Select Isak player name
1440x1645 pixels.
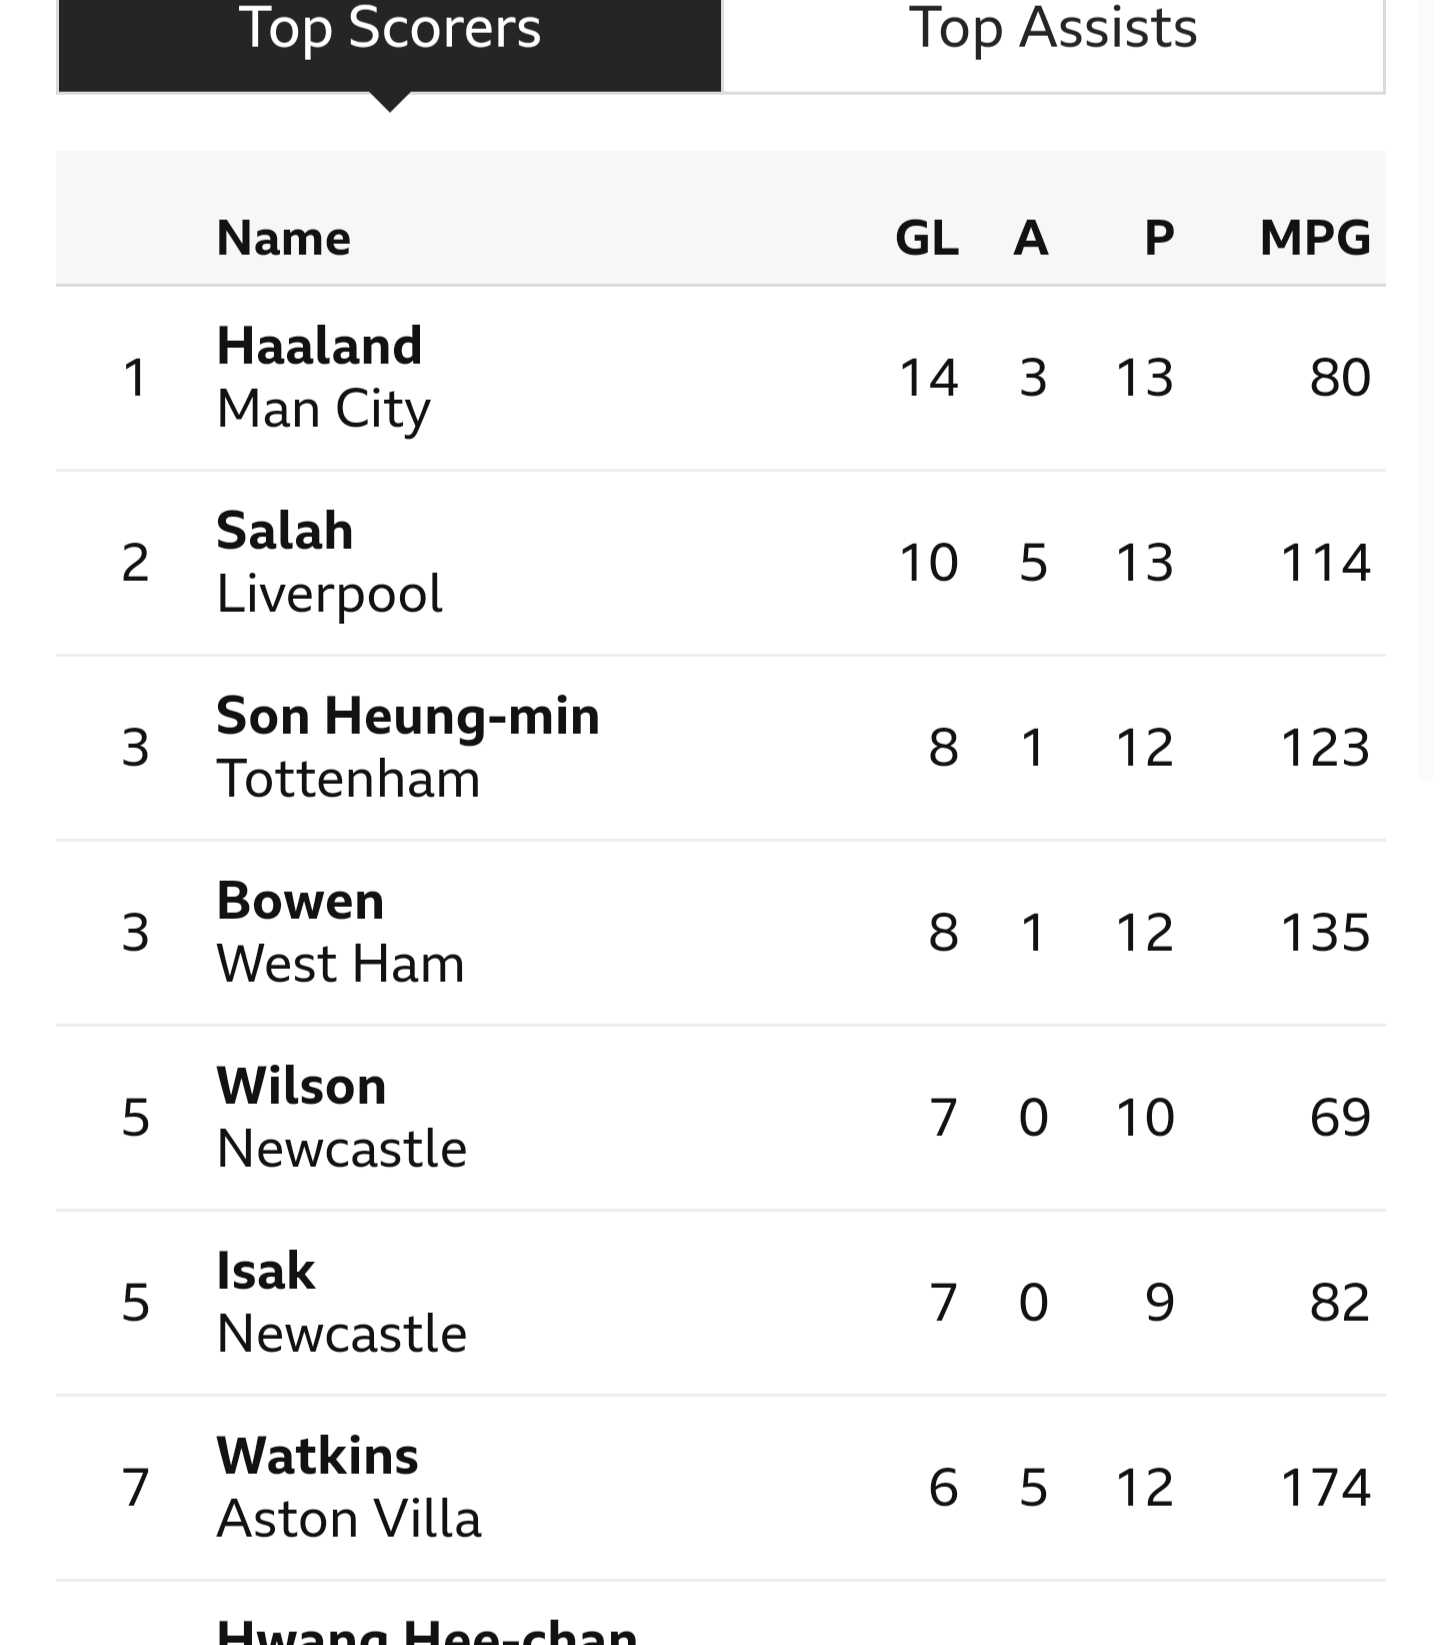pos(266,1271)
